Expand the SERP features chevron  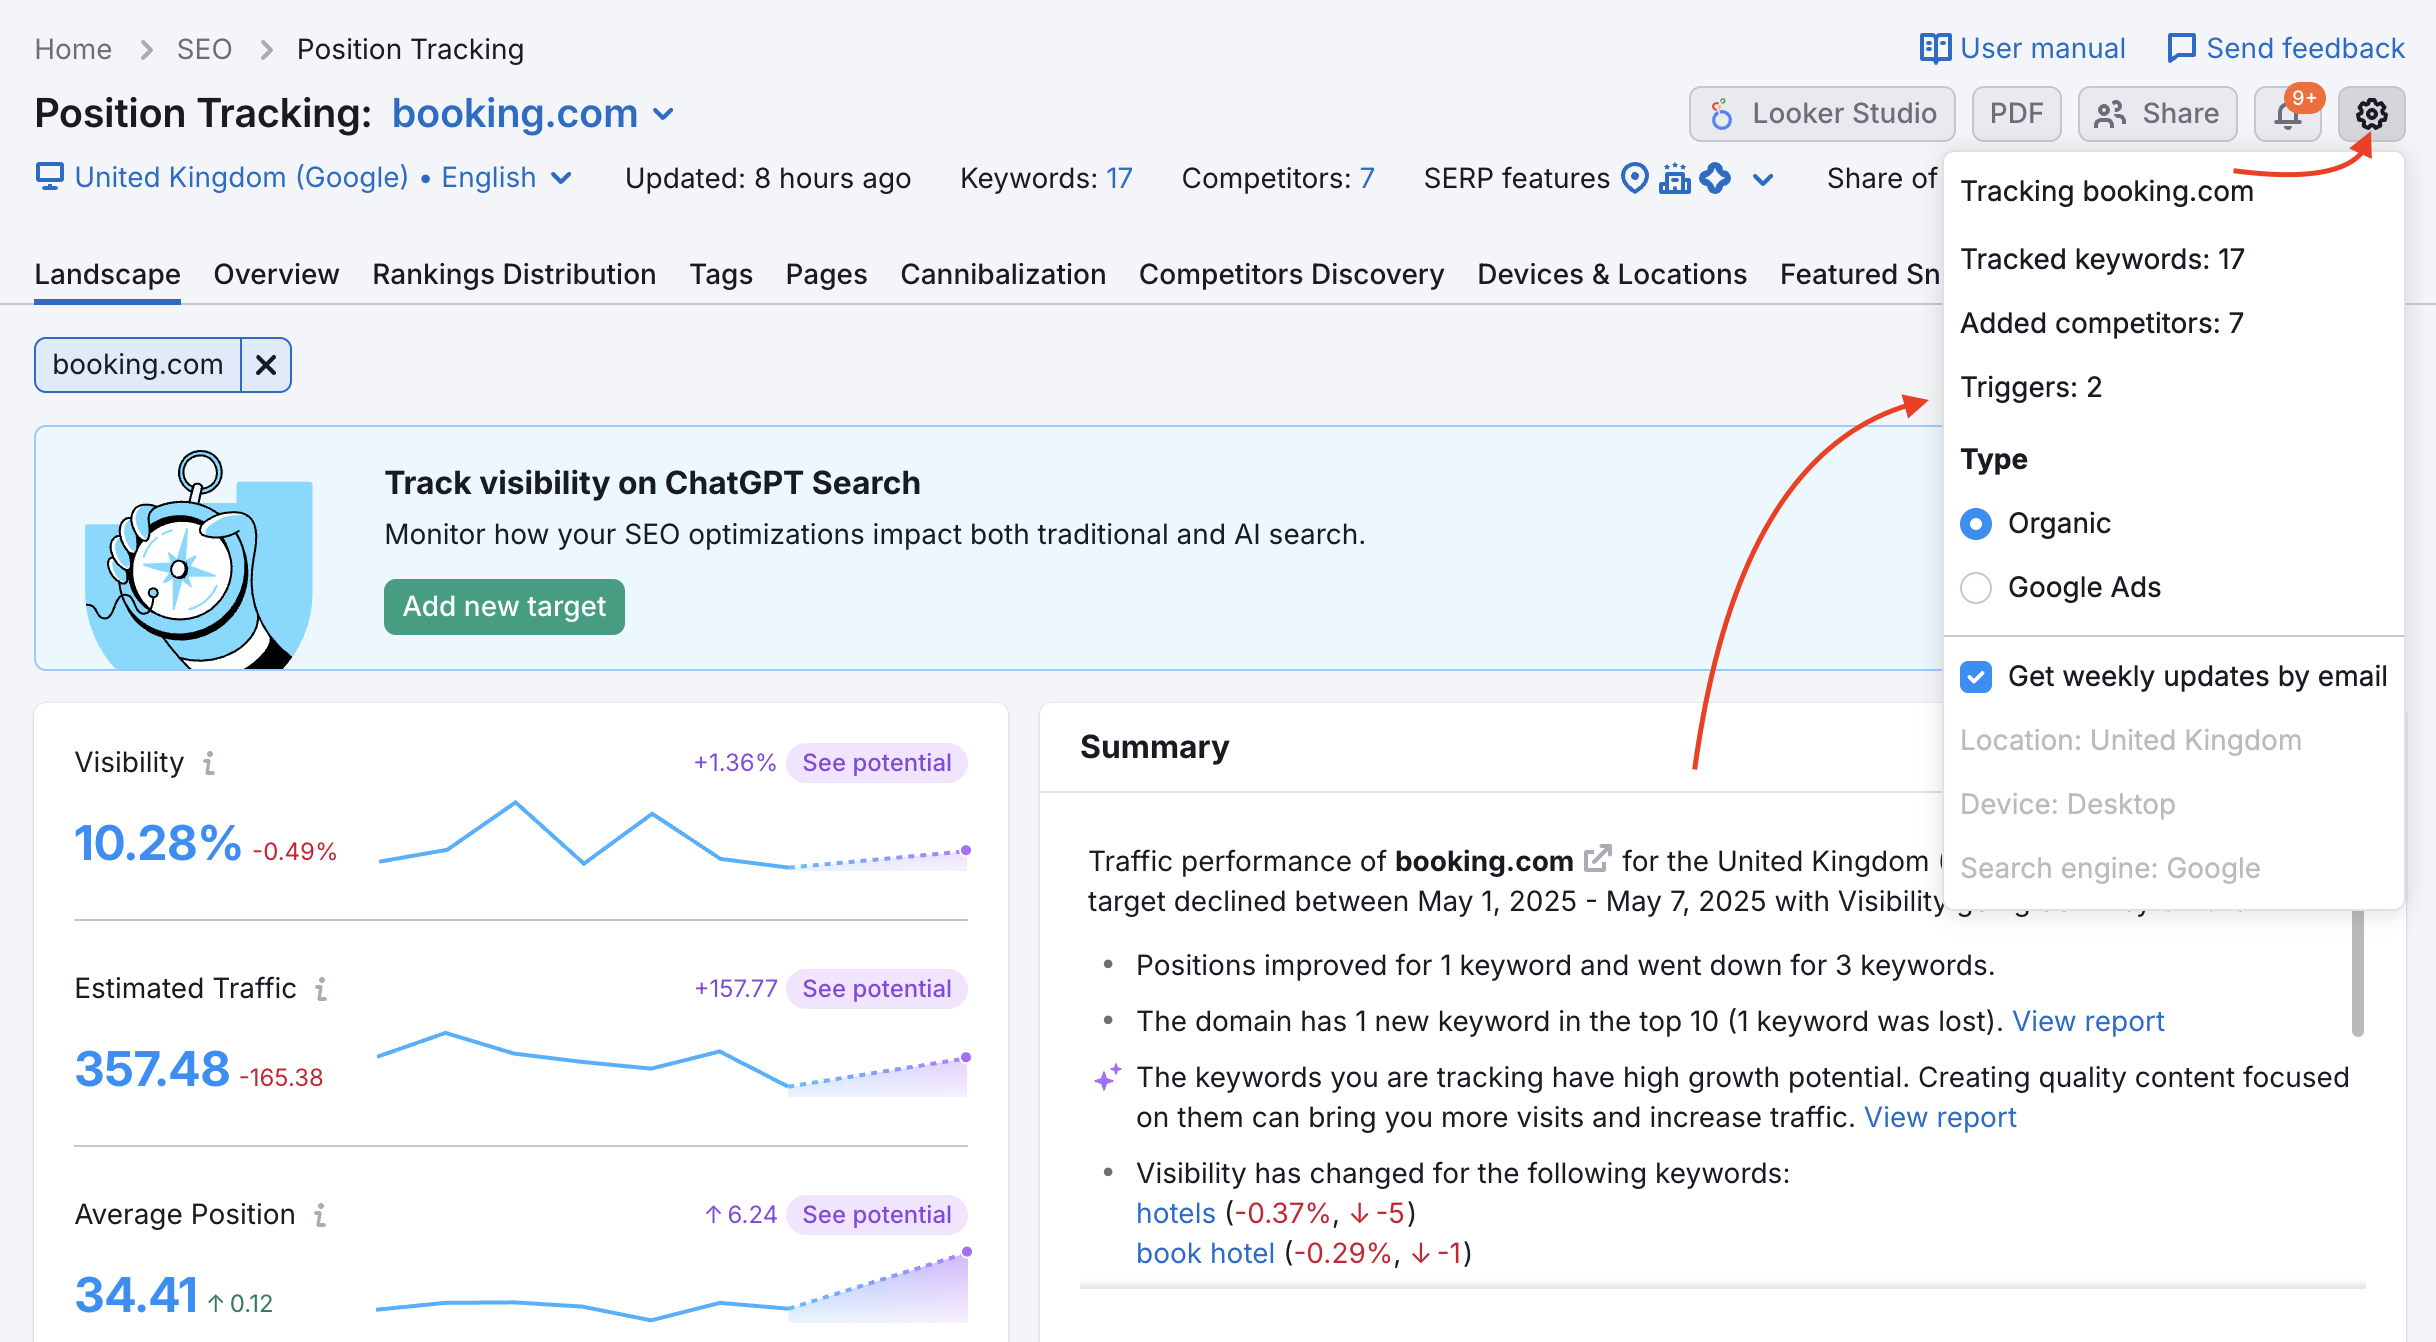(1763, 180)
